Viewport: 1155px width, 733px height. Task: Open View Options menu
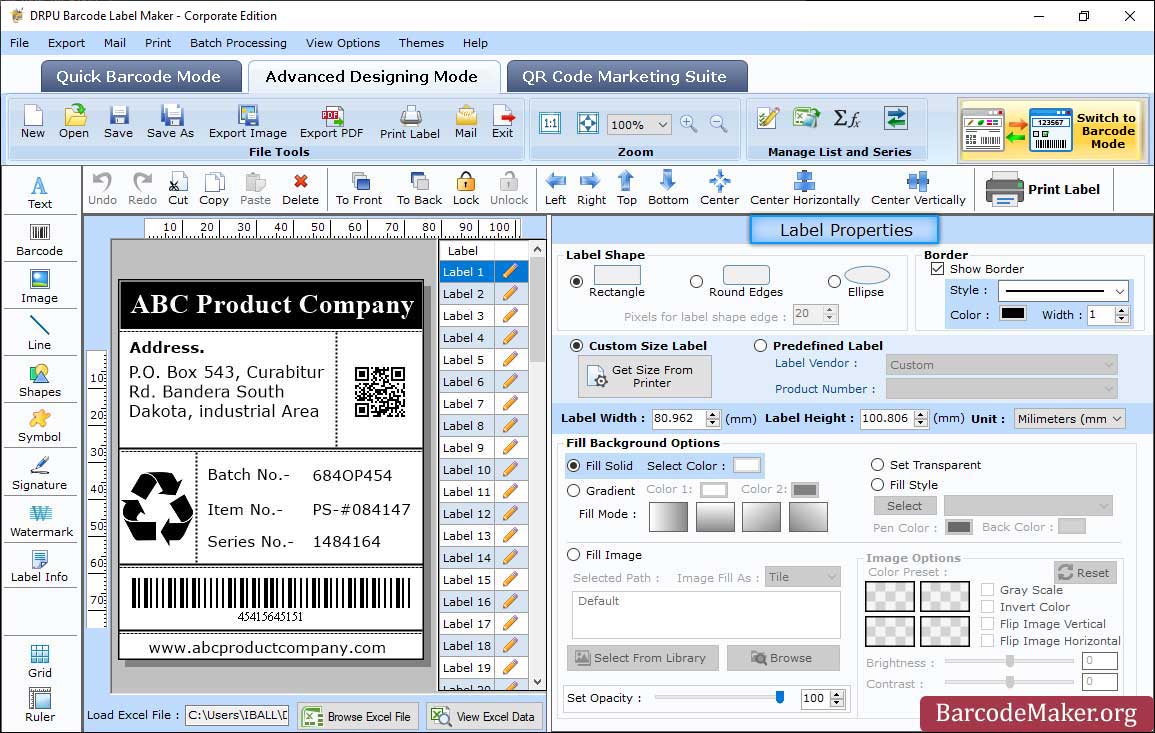click(x=343, y=43)
